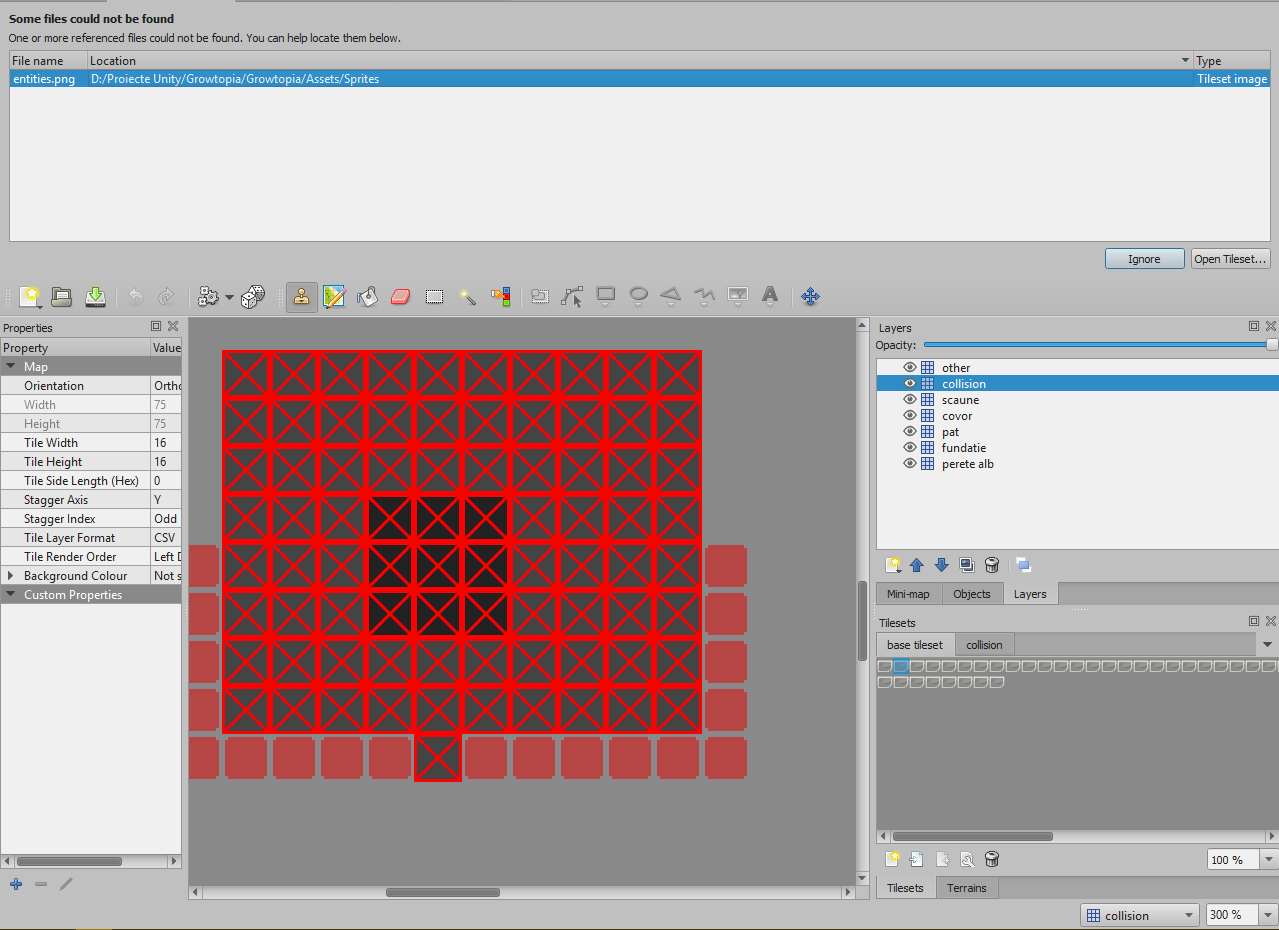Open current layer 'collision' combo box
The width and height of the screenshot is (1279, 930).
(x=1140, y=915)
